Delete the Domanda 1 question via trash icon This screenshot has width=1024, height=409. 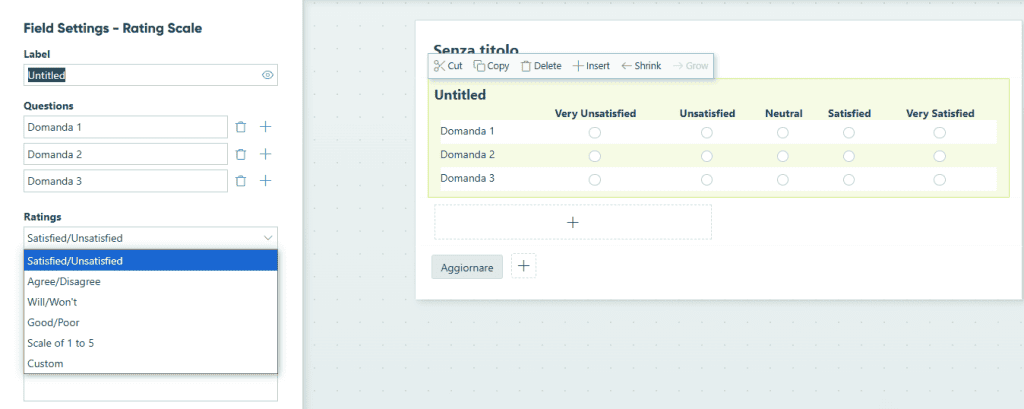point(240,127)
